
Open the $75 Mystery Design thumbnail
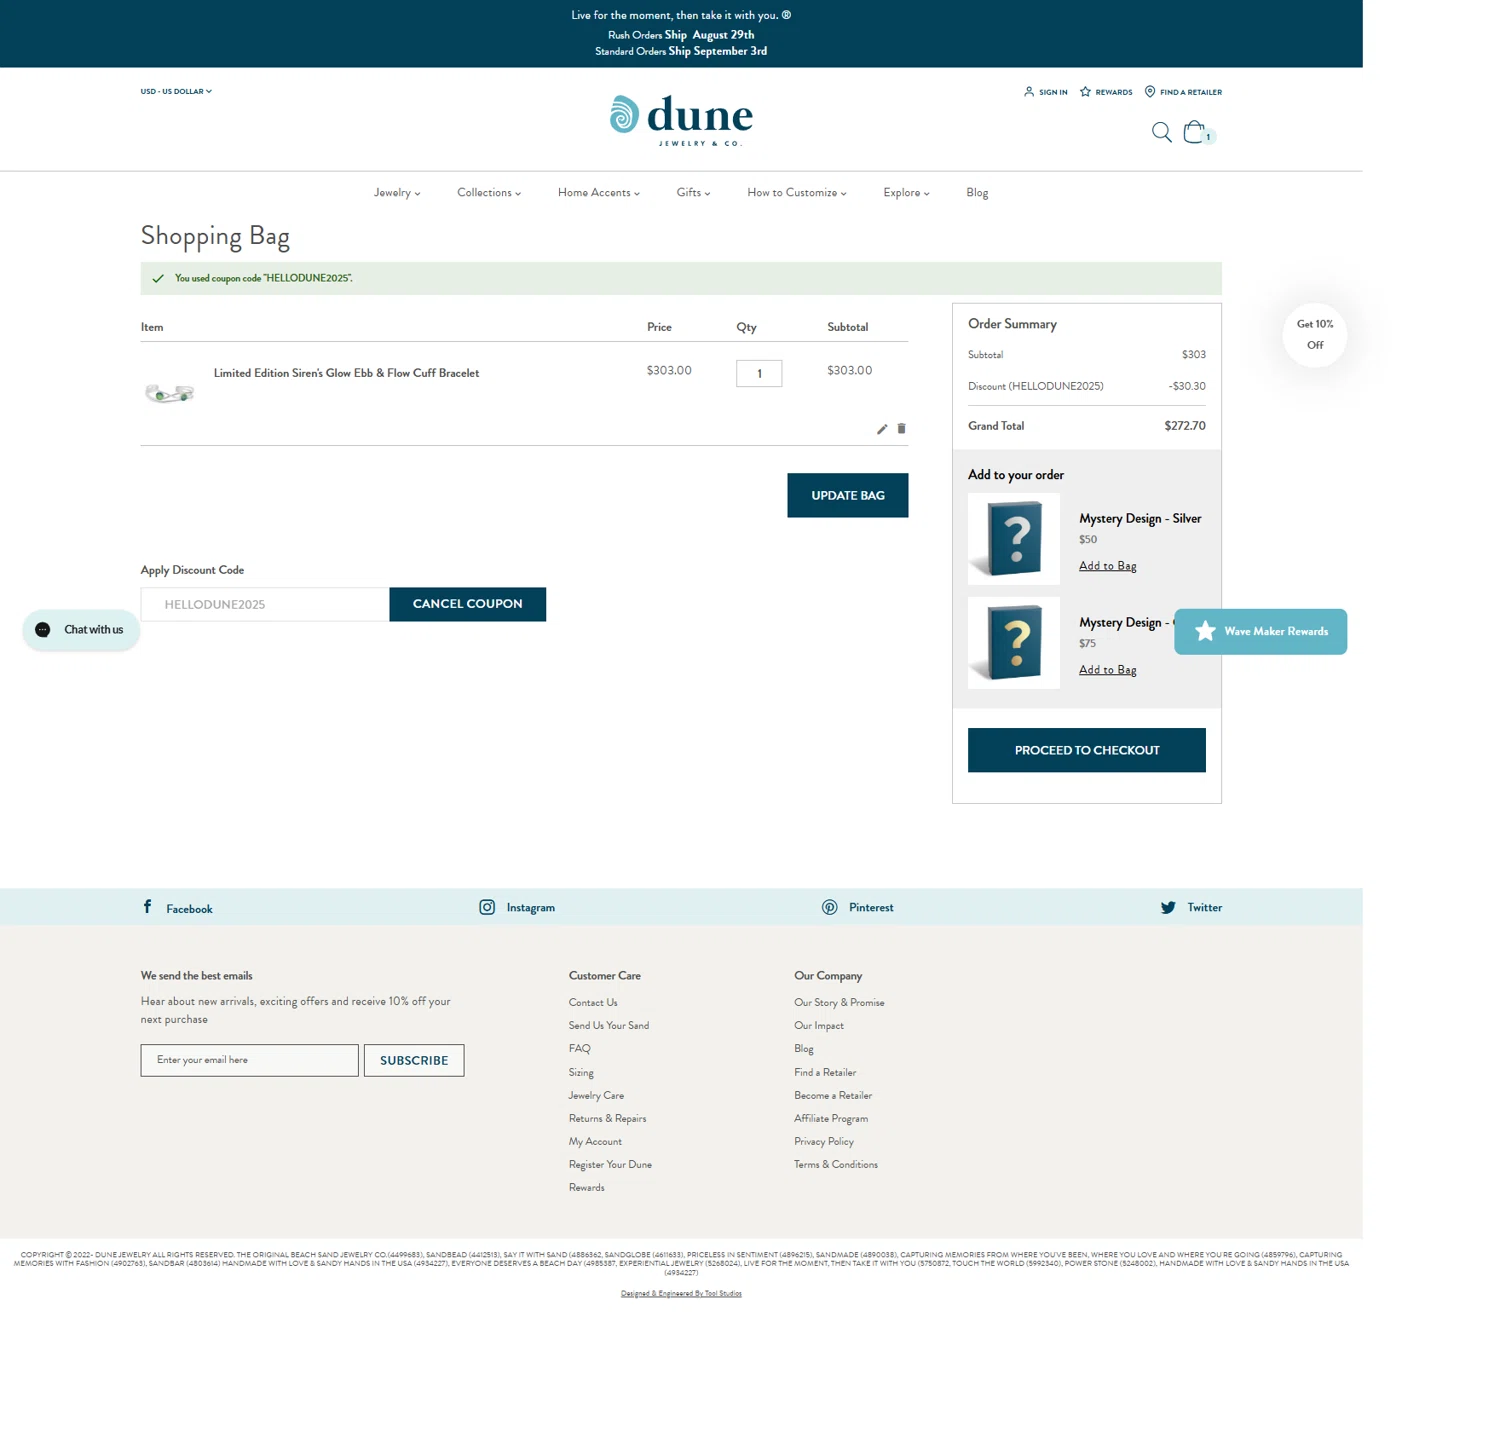pos(1013,643)
